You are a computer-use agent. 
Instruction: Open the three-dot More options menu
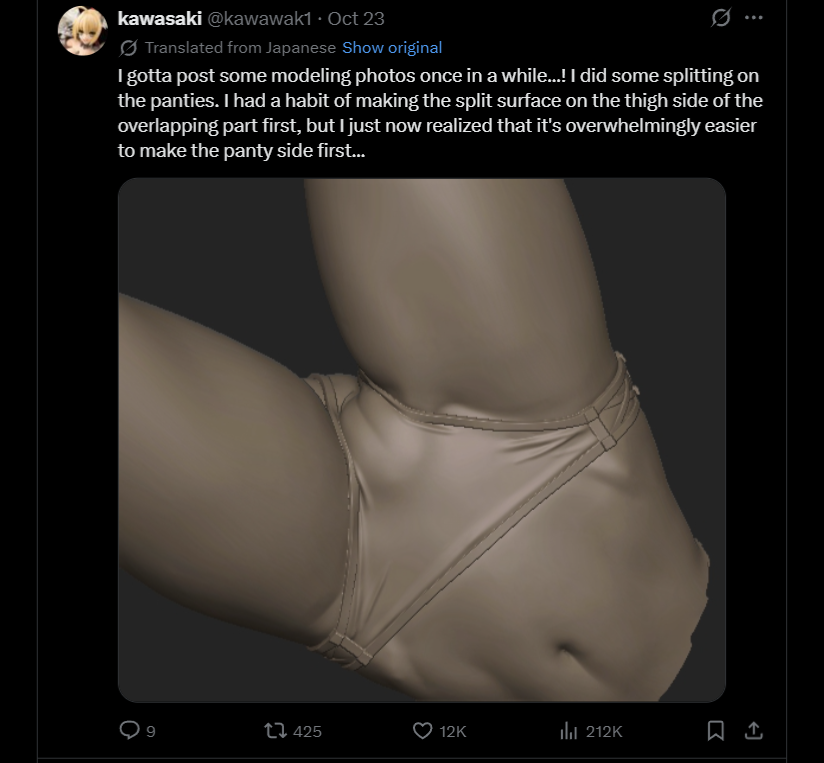point(754,18)
